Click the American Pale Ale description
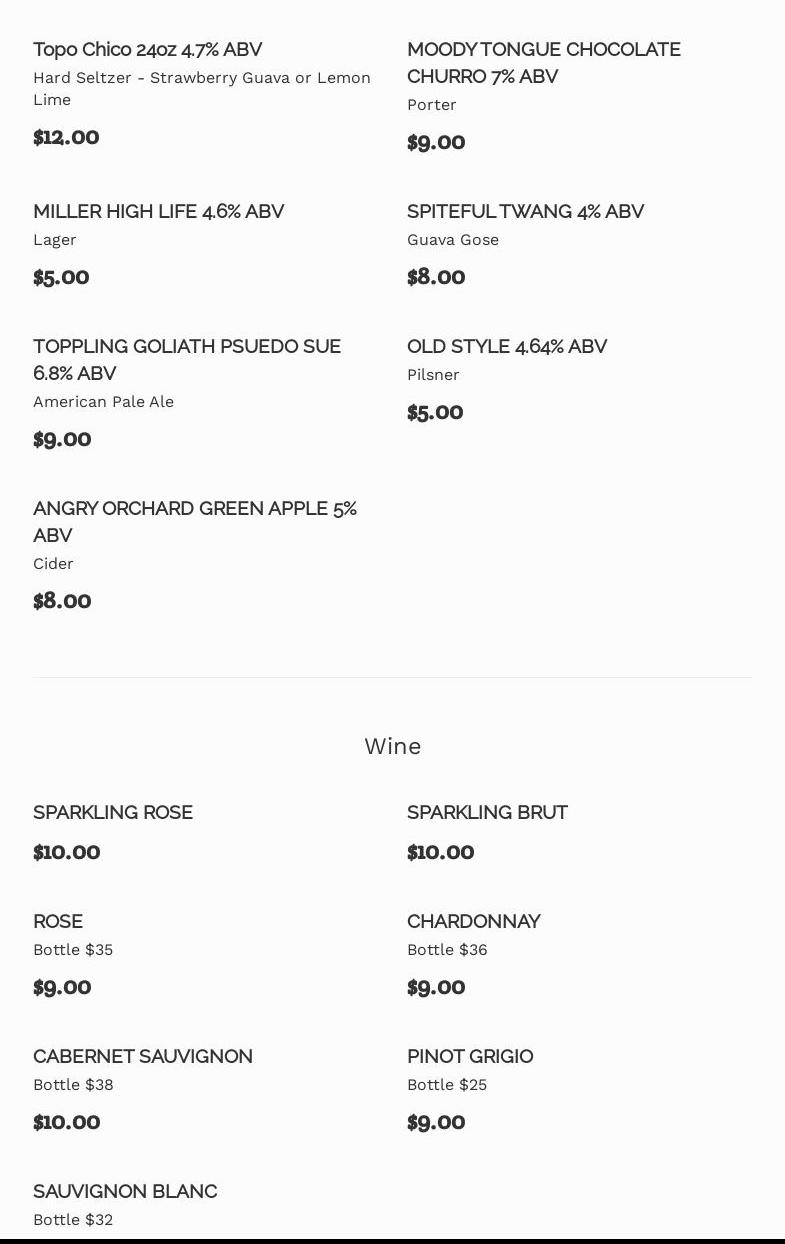This screenshot has height=1244, width=785. click(103, 402)
